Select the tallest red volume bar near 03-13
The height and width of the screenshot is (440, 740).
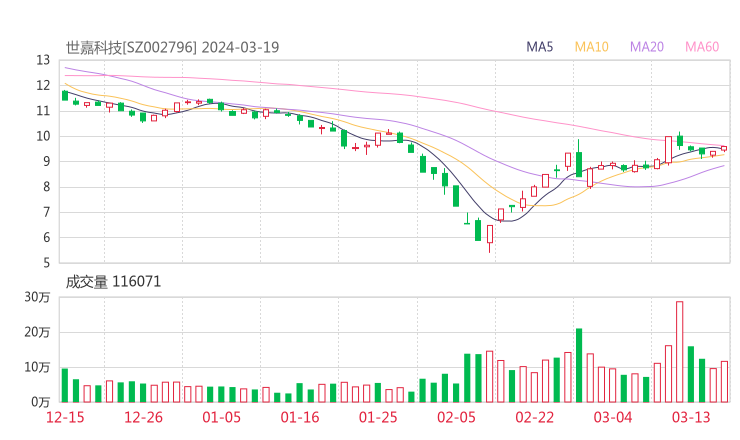coord(679,352)
